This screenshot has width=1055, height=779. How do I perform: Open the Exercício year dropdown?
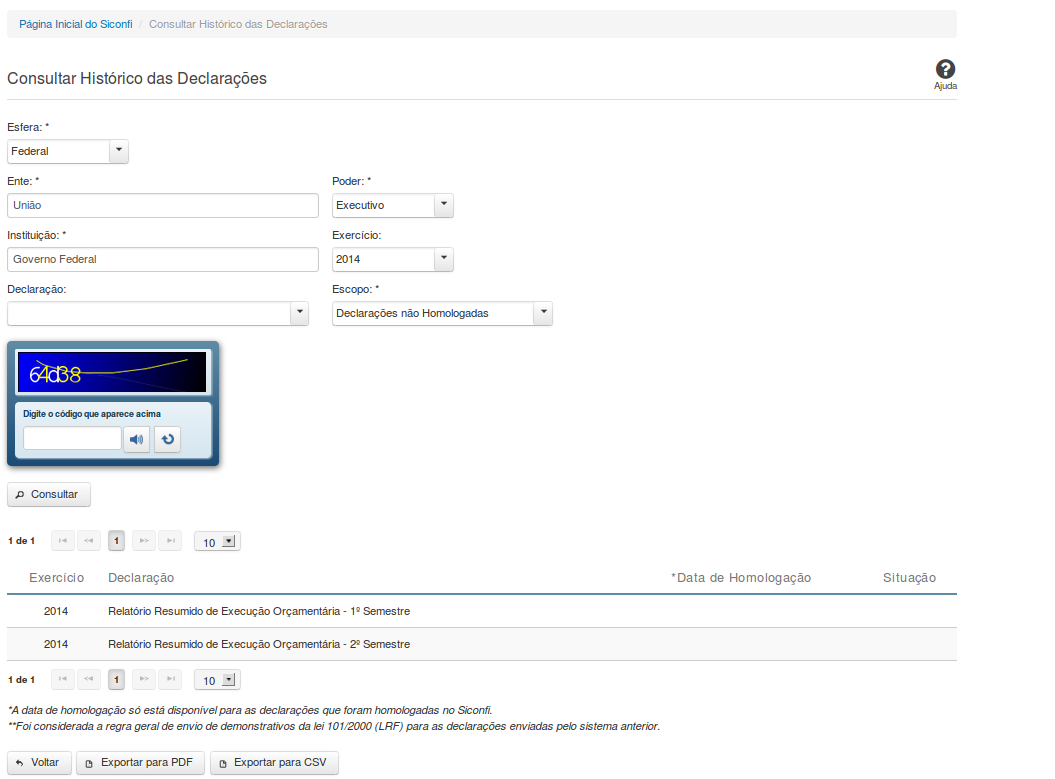443,259
